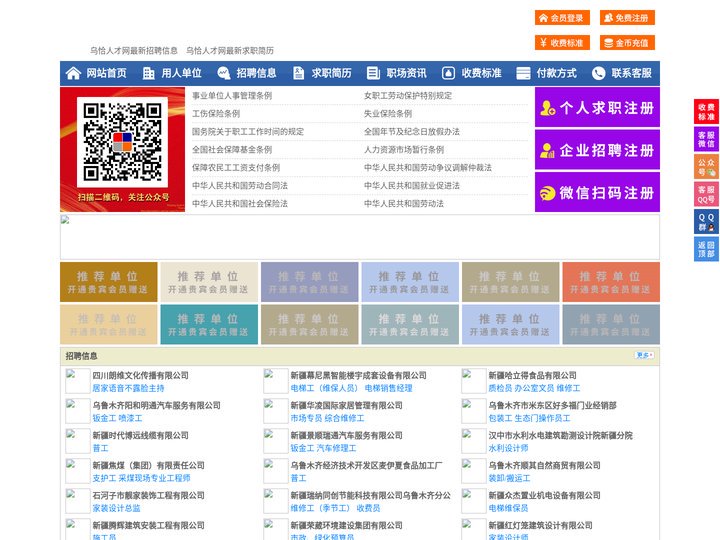Viewport: 720px width, 540px height.
Task: Click the 金币充值 button
Action: click(627, 43)
